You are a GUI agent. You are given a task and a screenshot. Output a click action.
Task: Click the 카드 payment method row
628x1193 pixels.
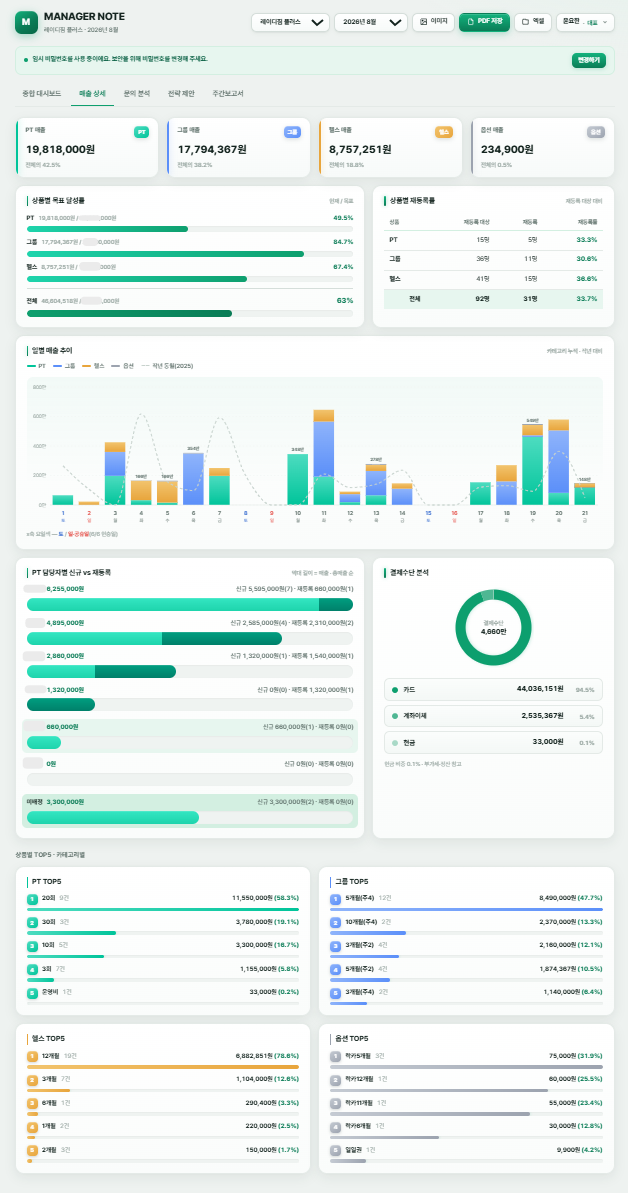click(493, 689)
